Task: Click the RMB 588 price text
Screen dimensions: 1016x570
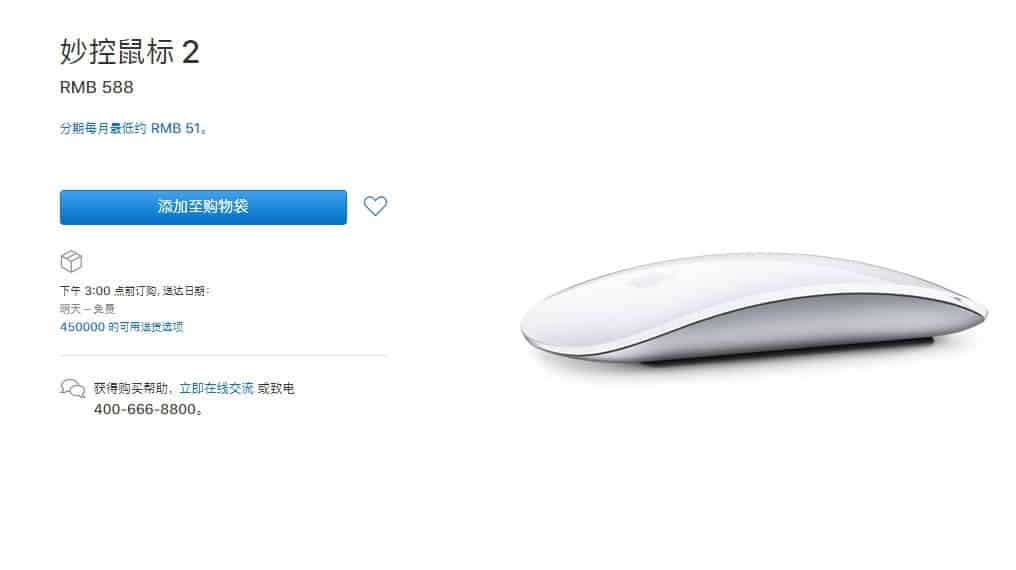Action: pyautogui.click(x=97, y=87)
